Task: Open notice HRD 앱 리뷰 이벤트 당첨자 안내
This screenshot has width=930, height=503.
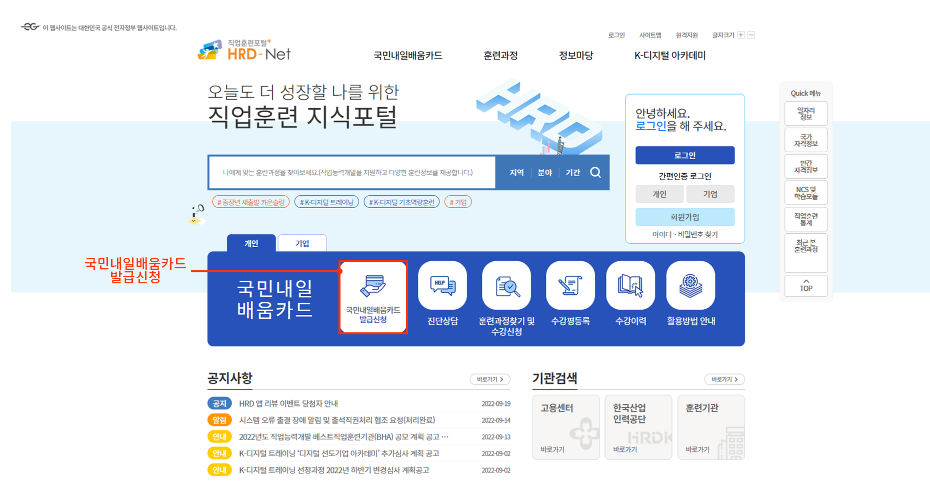Action: click(288, 403)
